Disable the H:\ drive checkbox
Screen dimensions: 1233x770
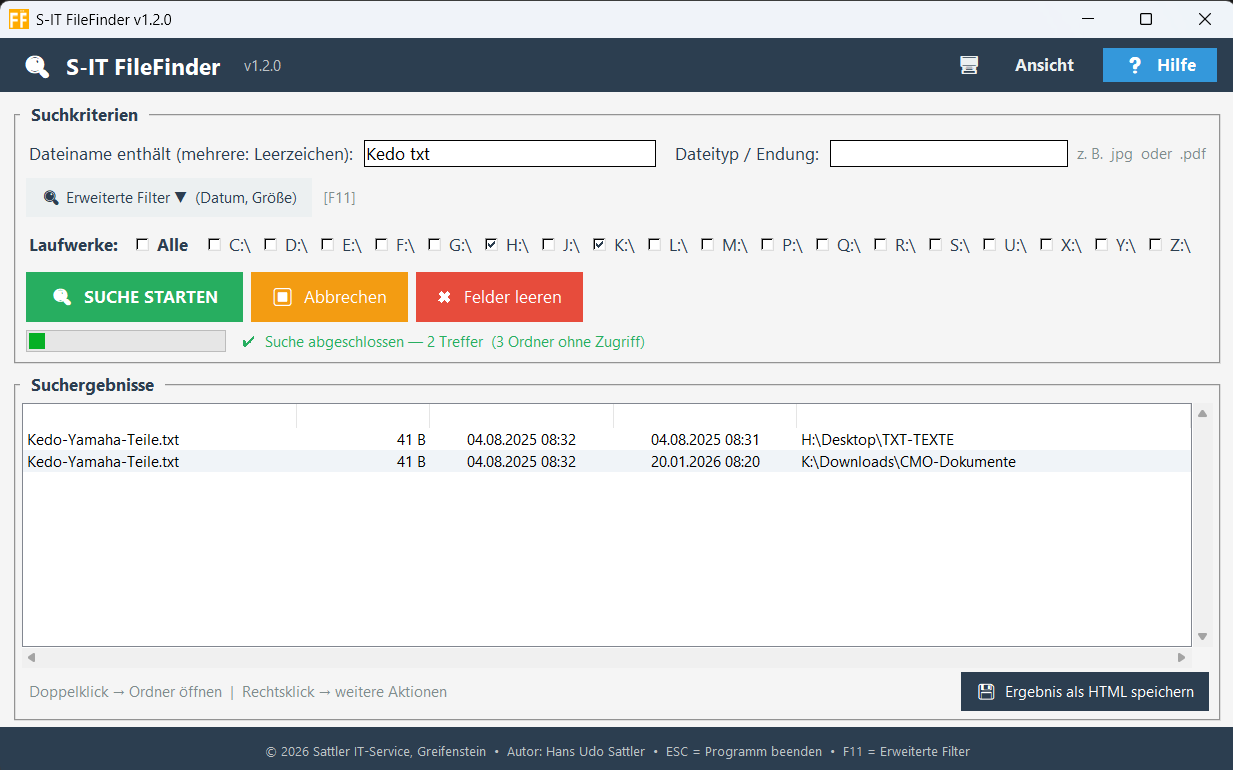click(x=490, y=243)
